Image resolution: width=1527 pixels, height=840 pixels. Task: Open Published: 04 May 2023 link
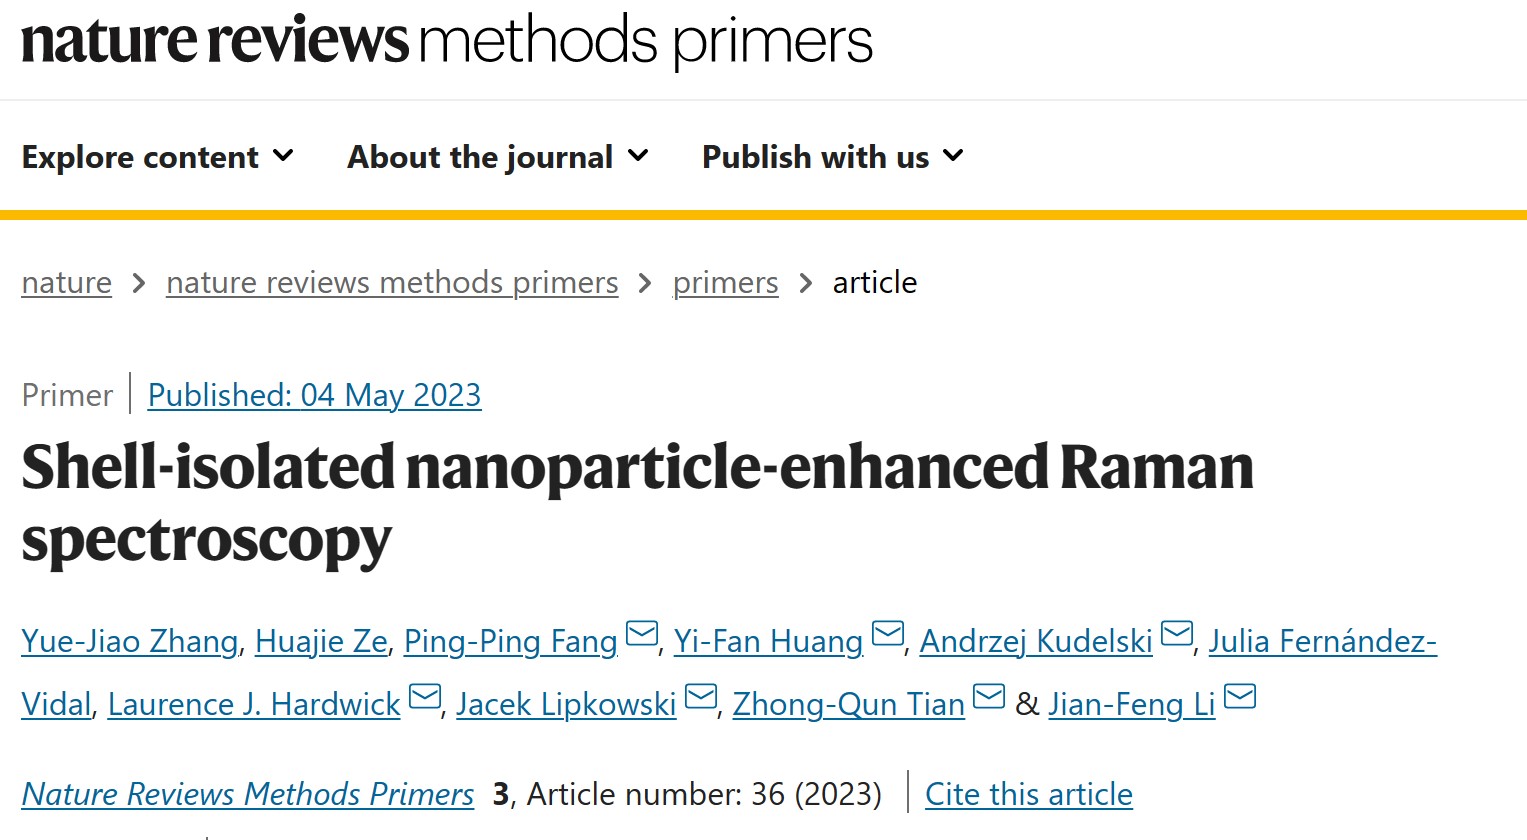coord(314,395)
